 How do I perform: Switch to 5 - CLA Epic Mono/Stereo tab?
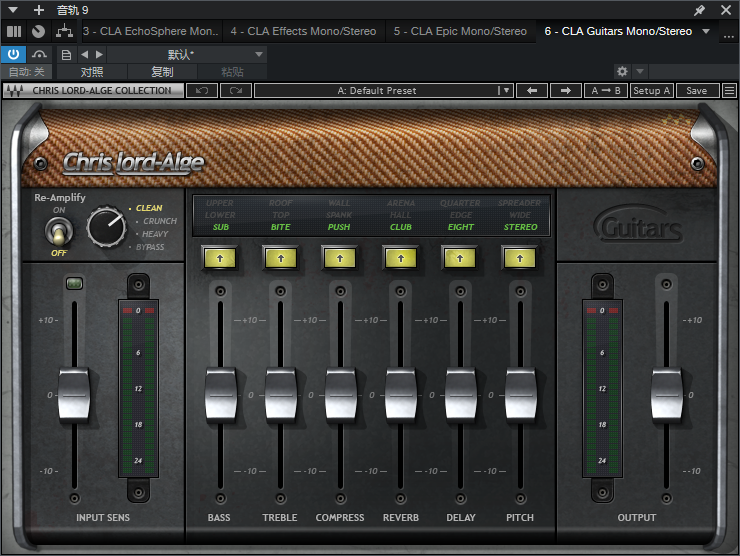[460, 31]
